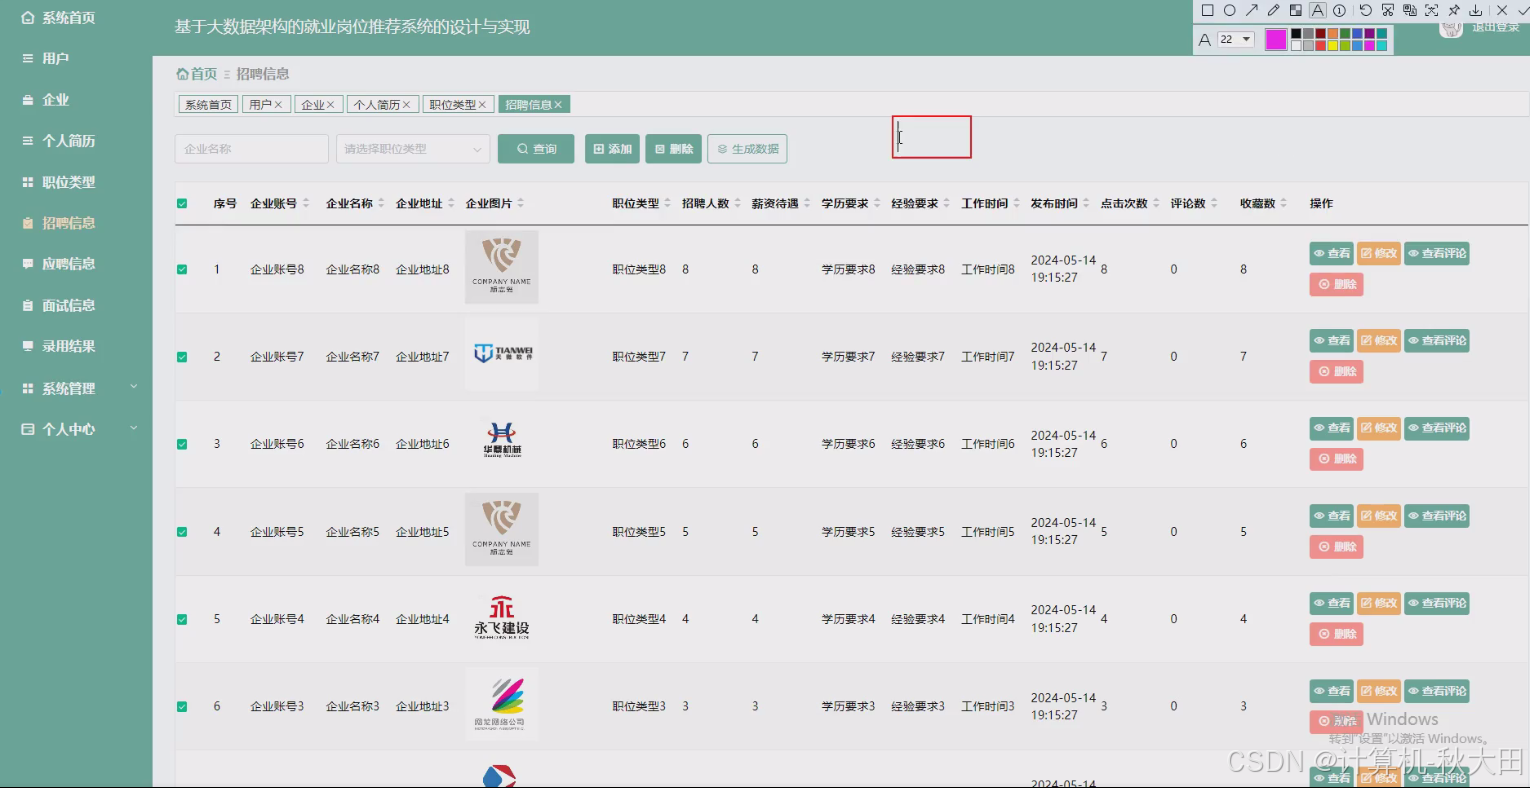Open the 永飞建设 company image thumbnail
1530x788 pixels.
[x=502, y=617]
